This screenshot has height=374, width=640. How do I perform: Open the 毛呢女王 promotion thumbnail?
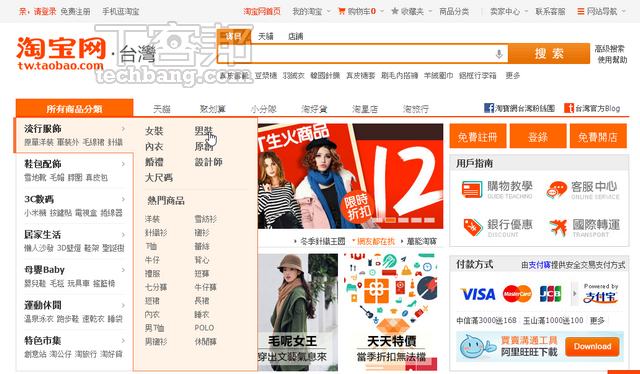(x=298, y=312)
